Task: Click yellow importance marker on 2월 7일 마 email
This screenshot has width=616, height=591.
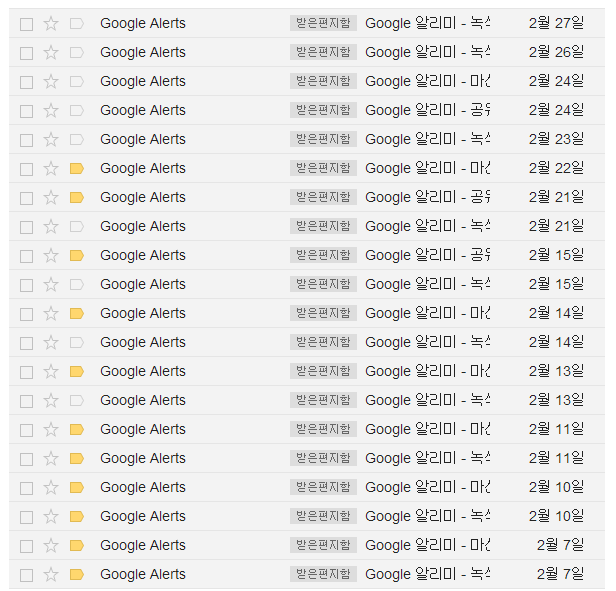Action: 77,546
